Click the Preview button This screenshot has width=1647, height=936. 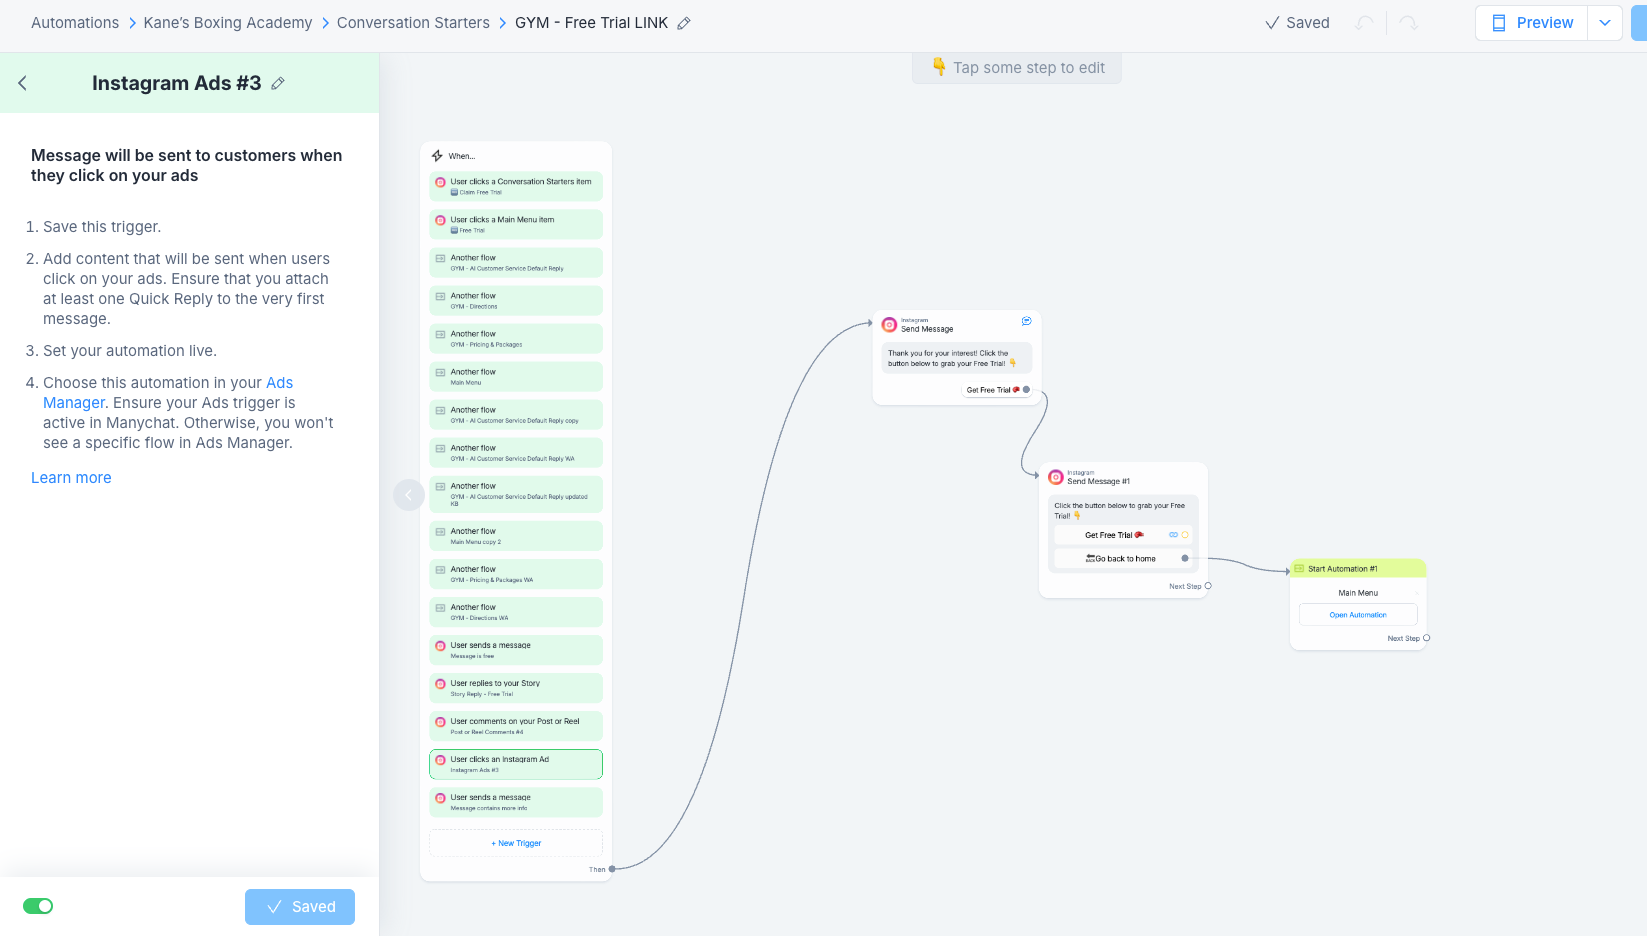coord(1532,23)
